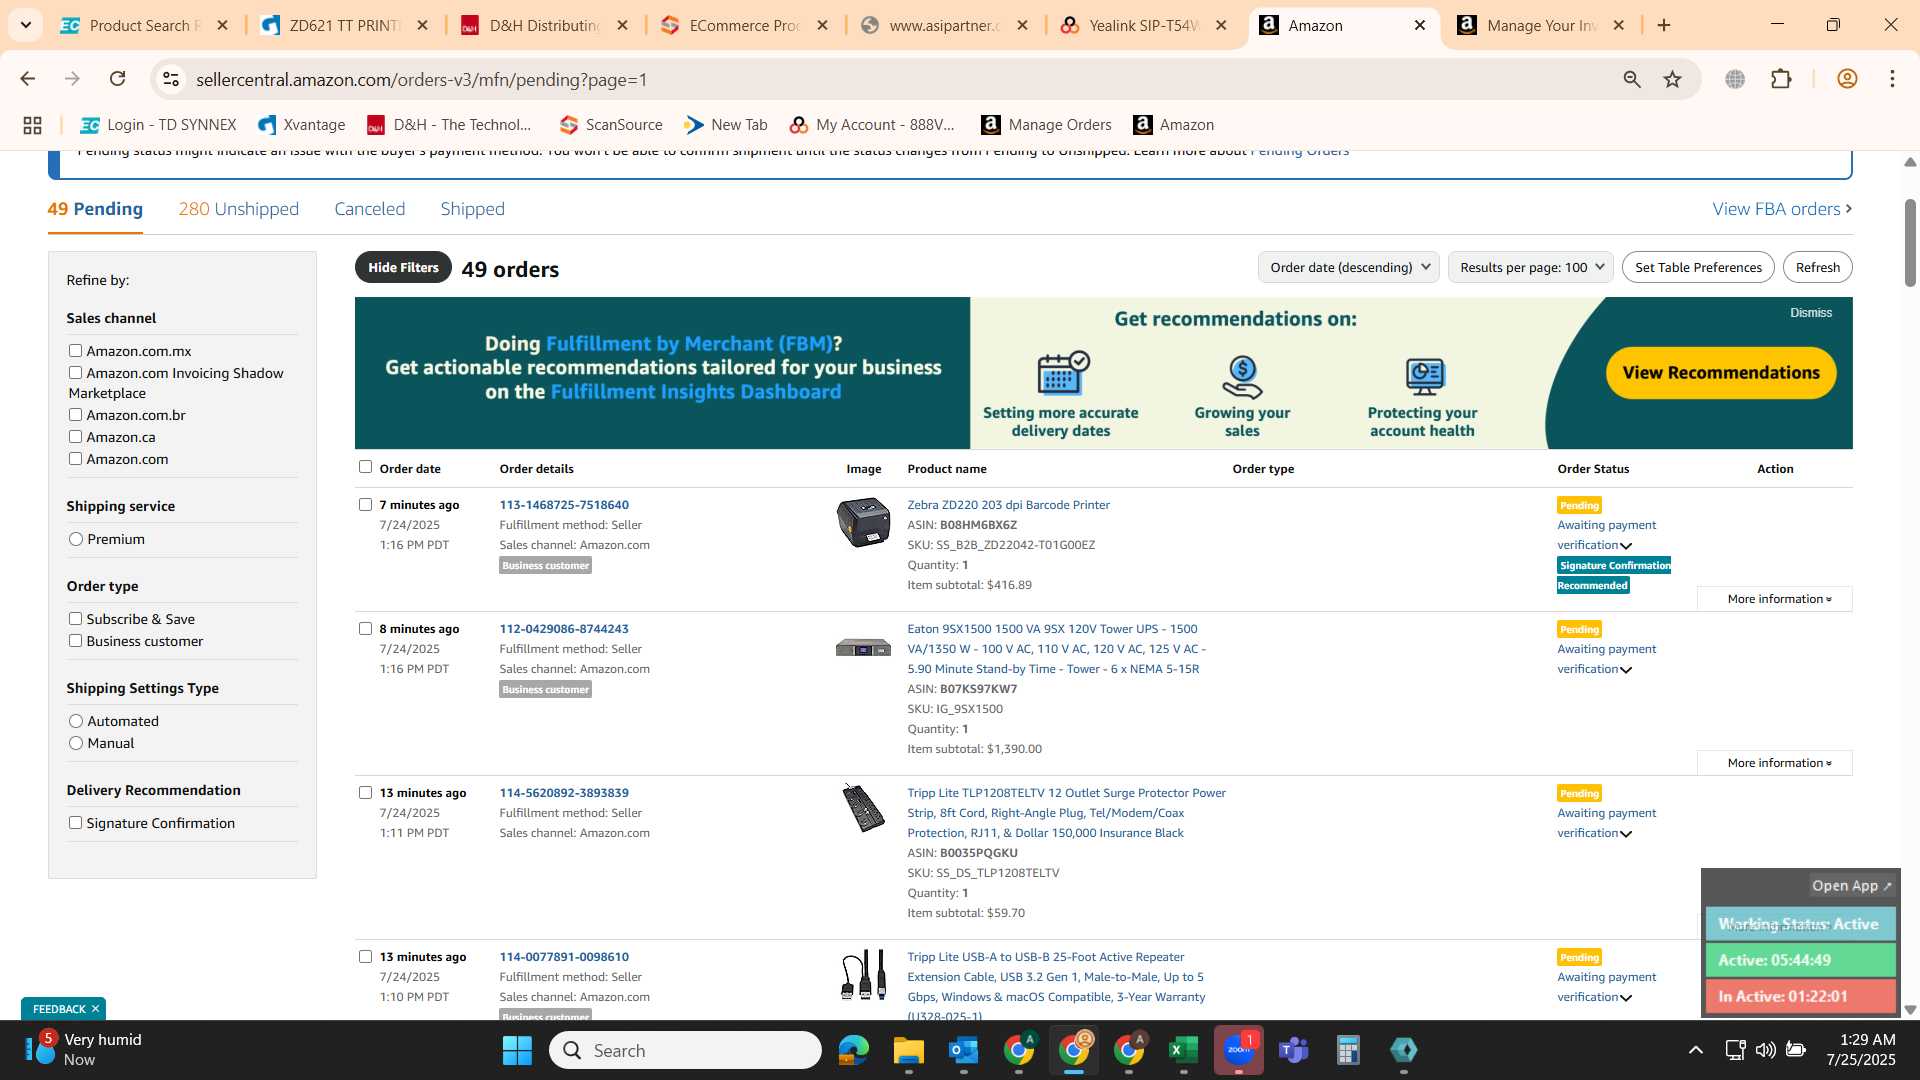Image resolution: width=1920 pixels, height=1080 pixels.
Task: Switch to the Yealink SIP-T54W tab
Action: (1143, 25)
